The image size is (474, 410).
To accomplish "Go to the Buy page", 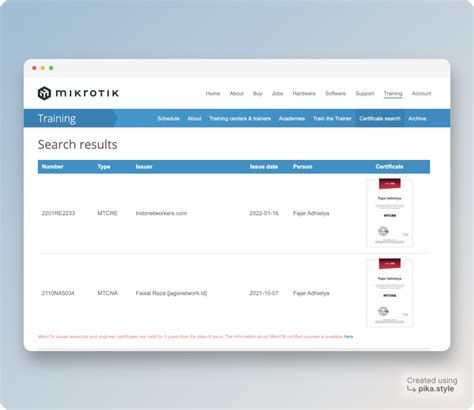I will [257, 93].
